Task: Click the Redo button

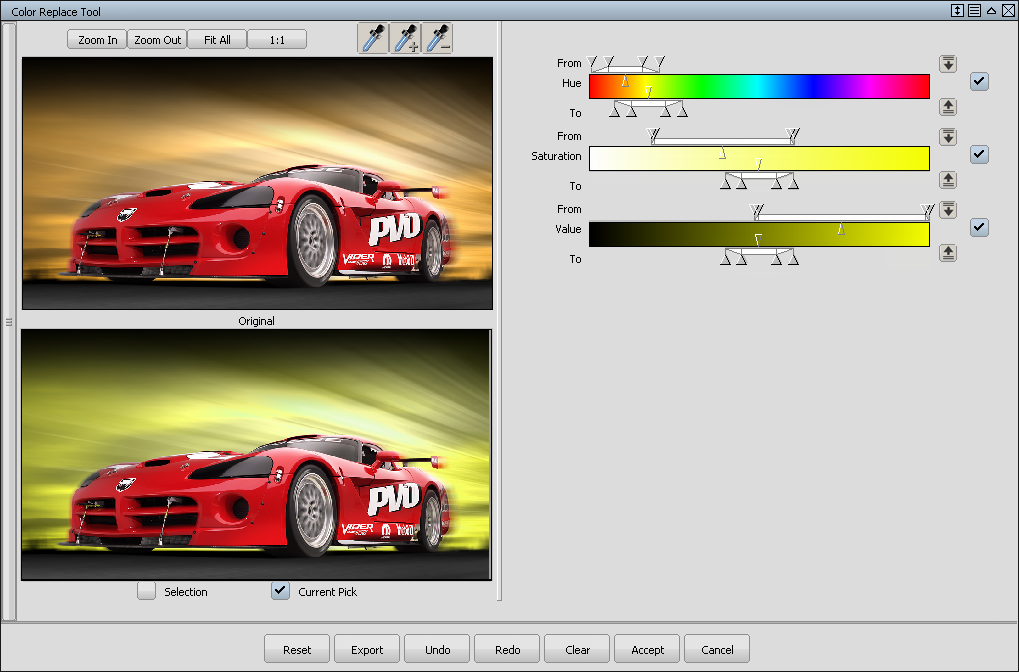Action: click(x=508, y=649)
